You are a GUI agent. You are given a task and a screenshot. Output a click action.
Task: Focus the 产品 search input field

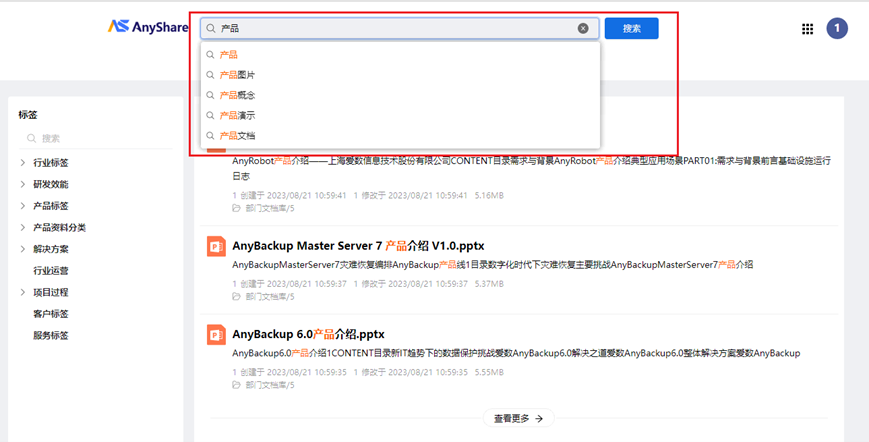[x=399, y=28]
